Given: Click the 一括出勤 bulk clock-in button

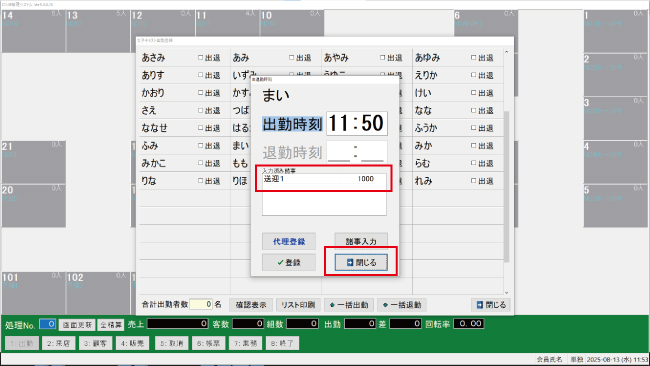Looking at the screenshot, I should point(349,305).
